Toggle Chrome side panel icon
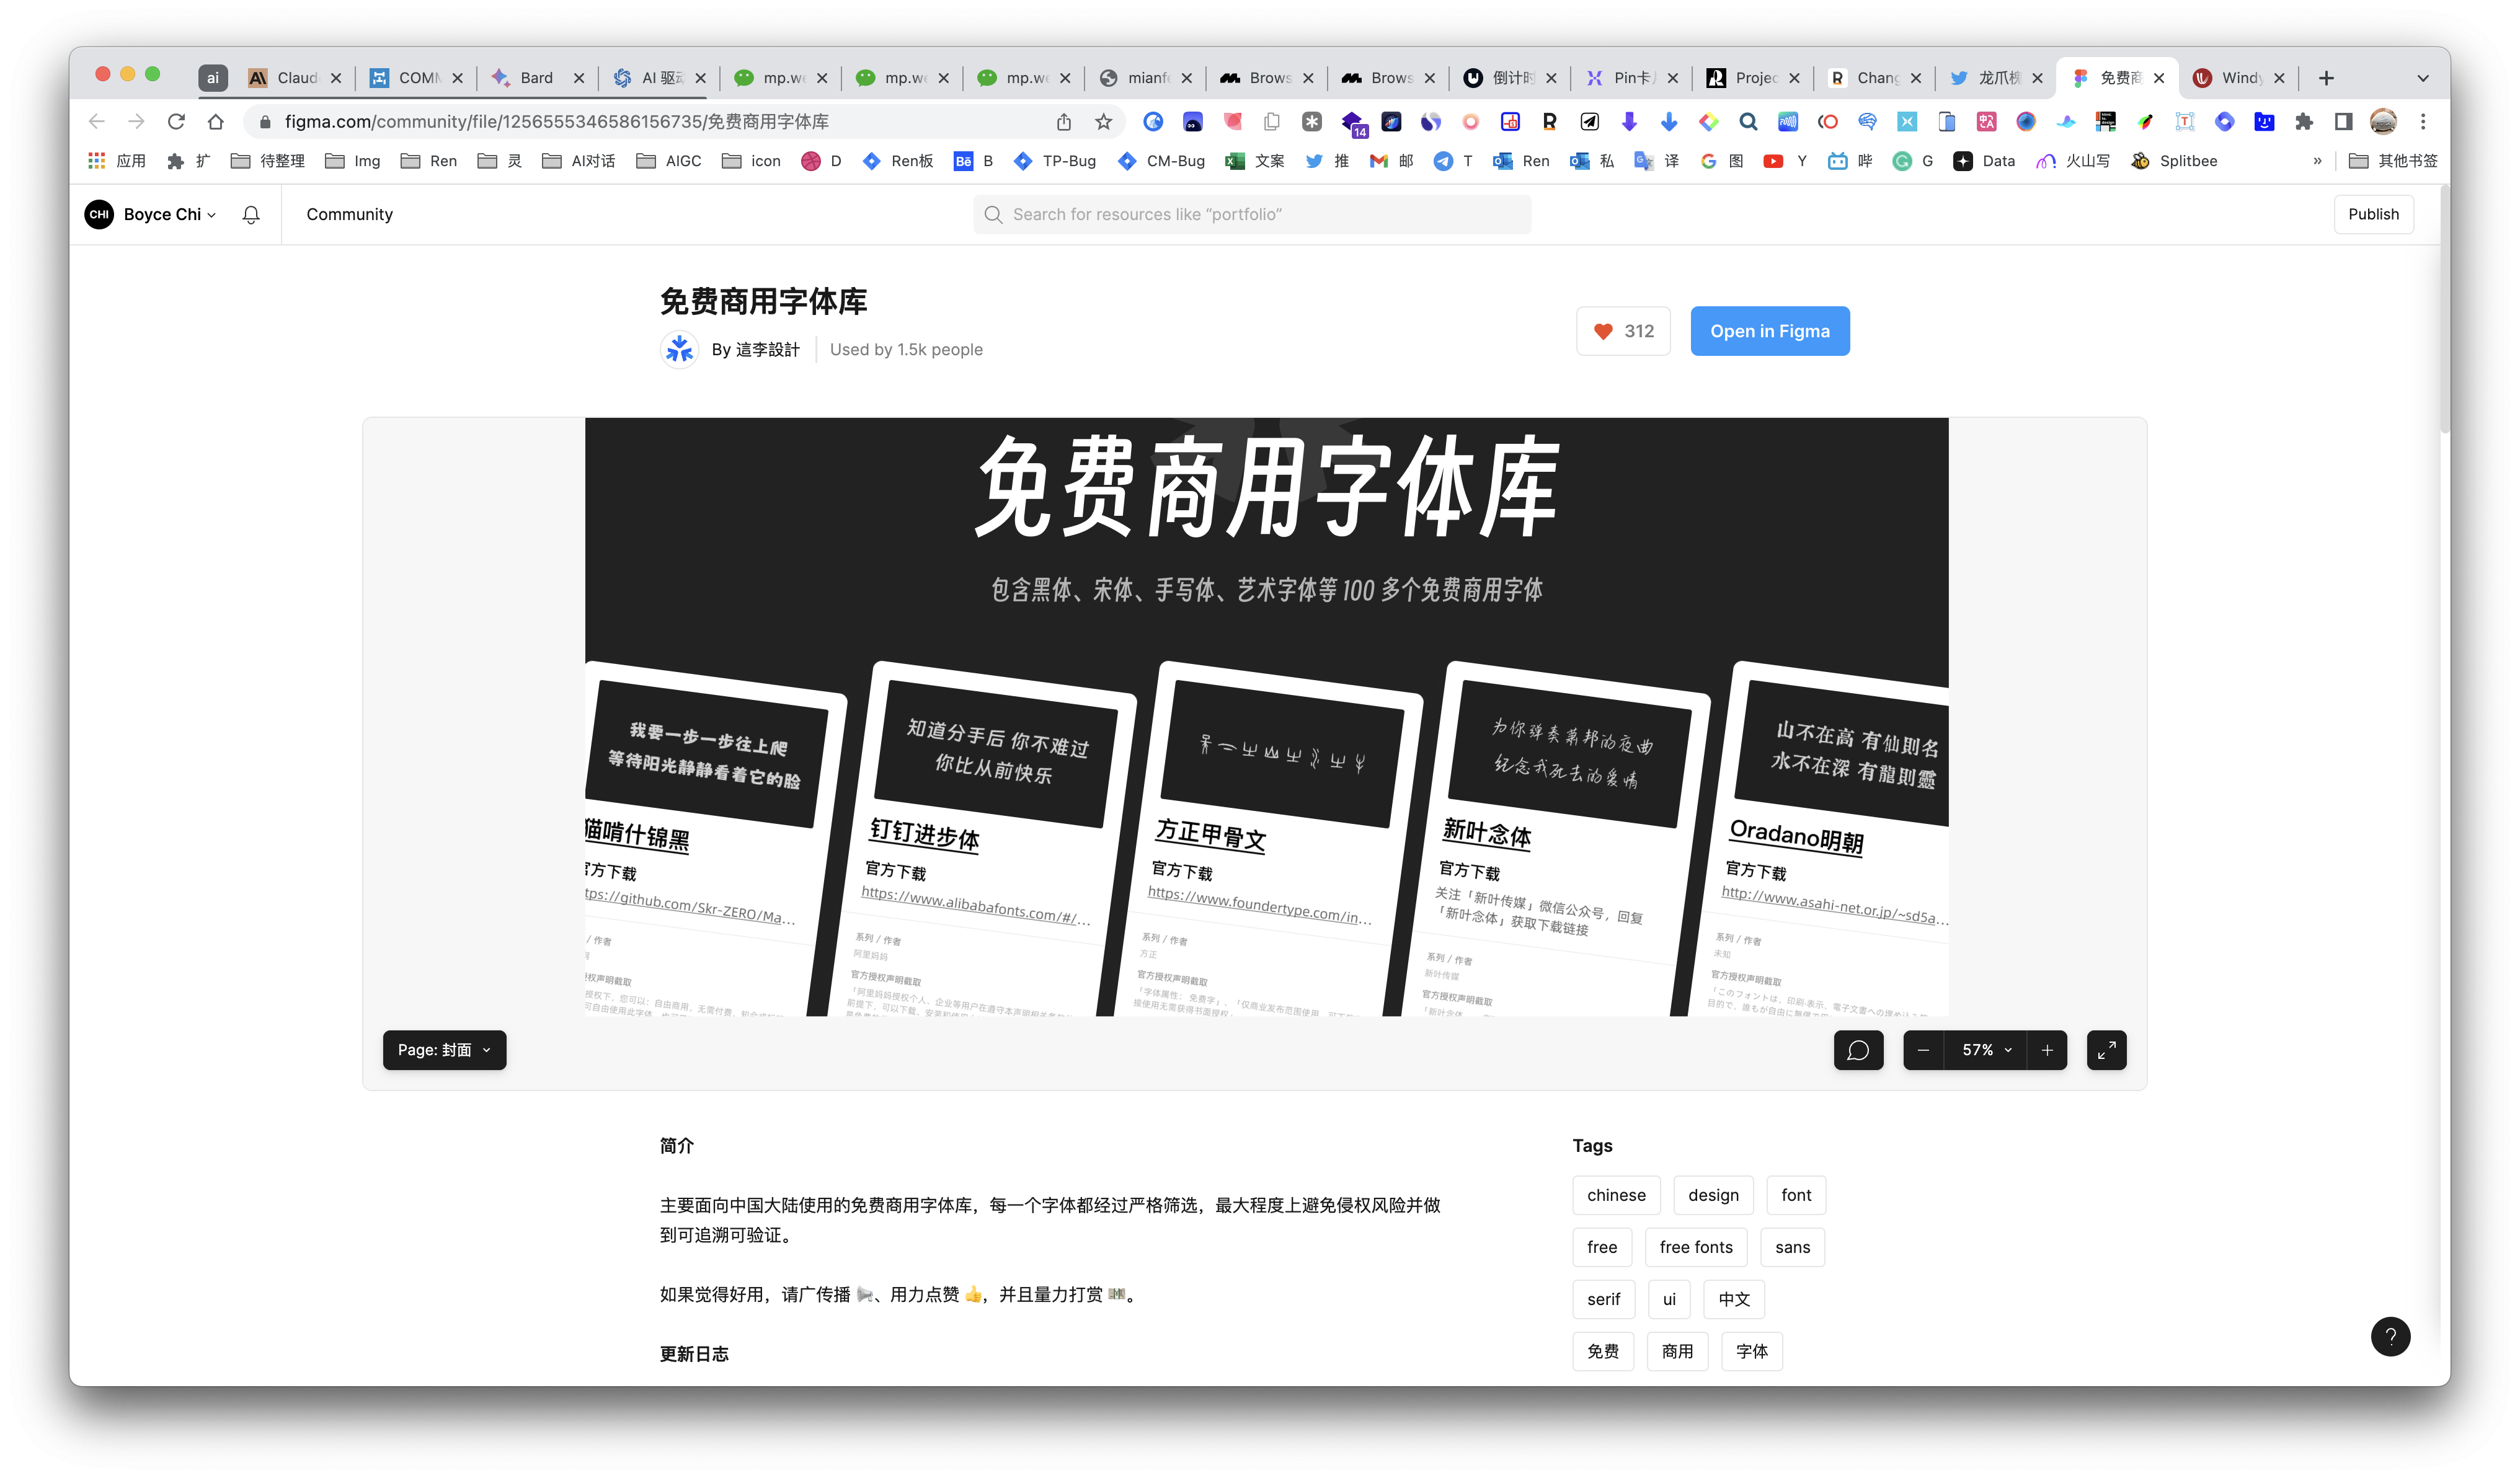 click(x=2343, y=122)
